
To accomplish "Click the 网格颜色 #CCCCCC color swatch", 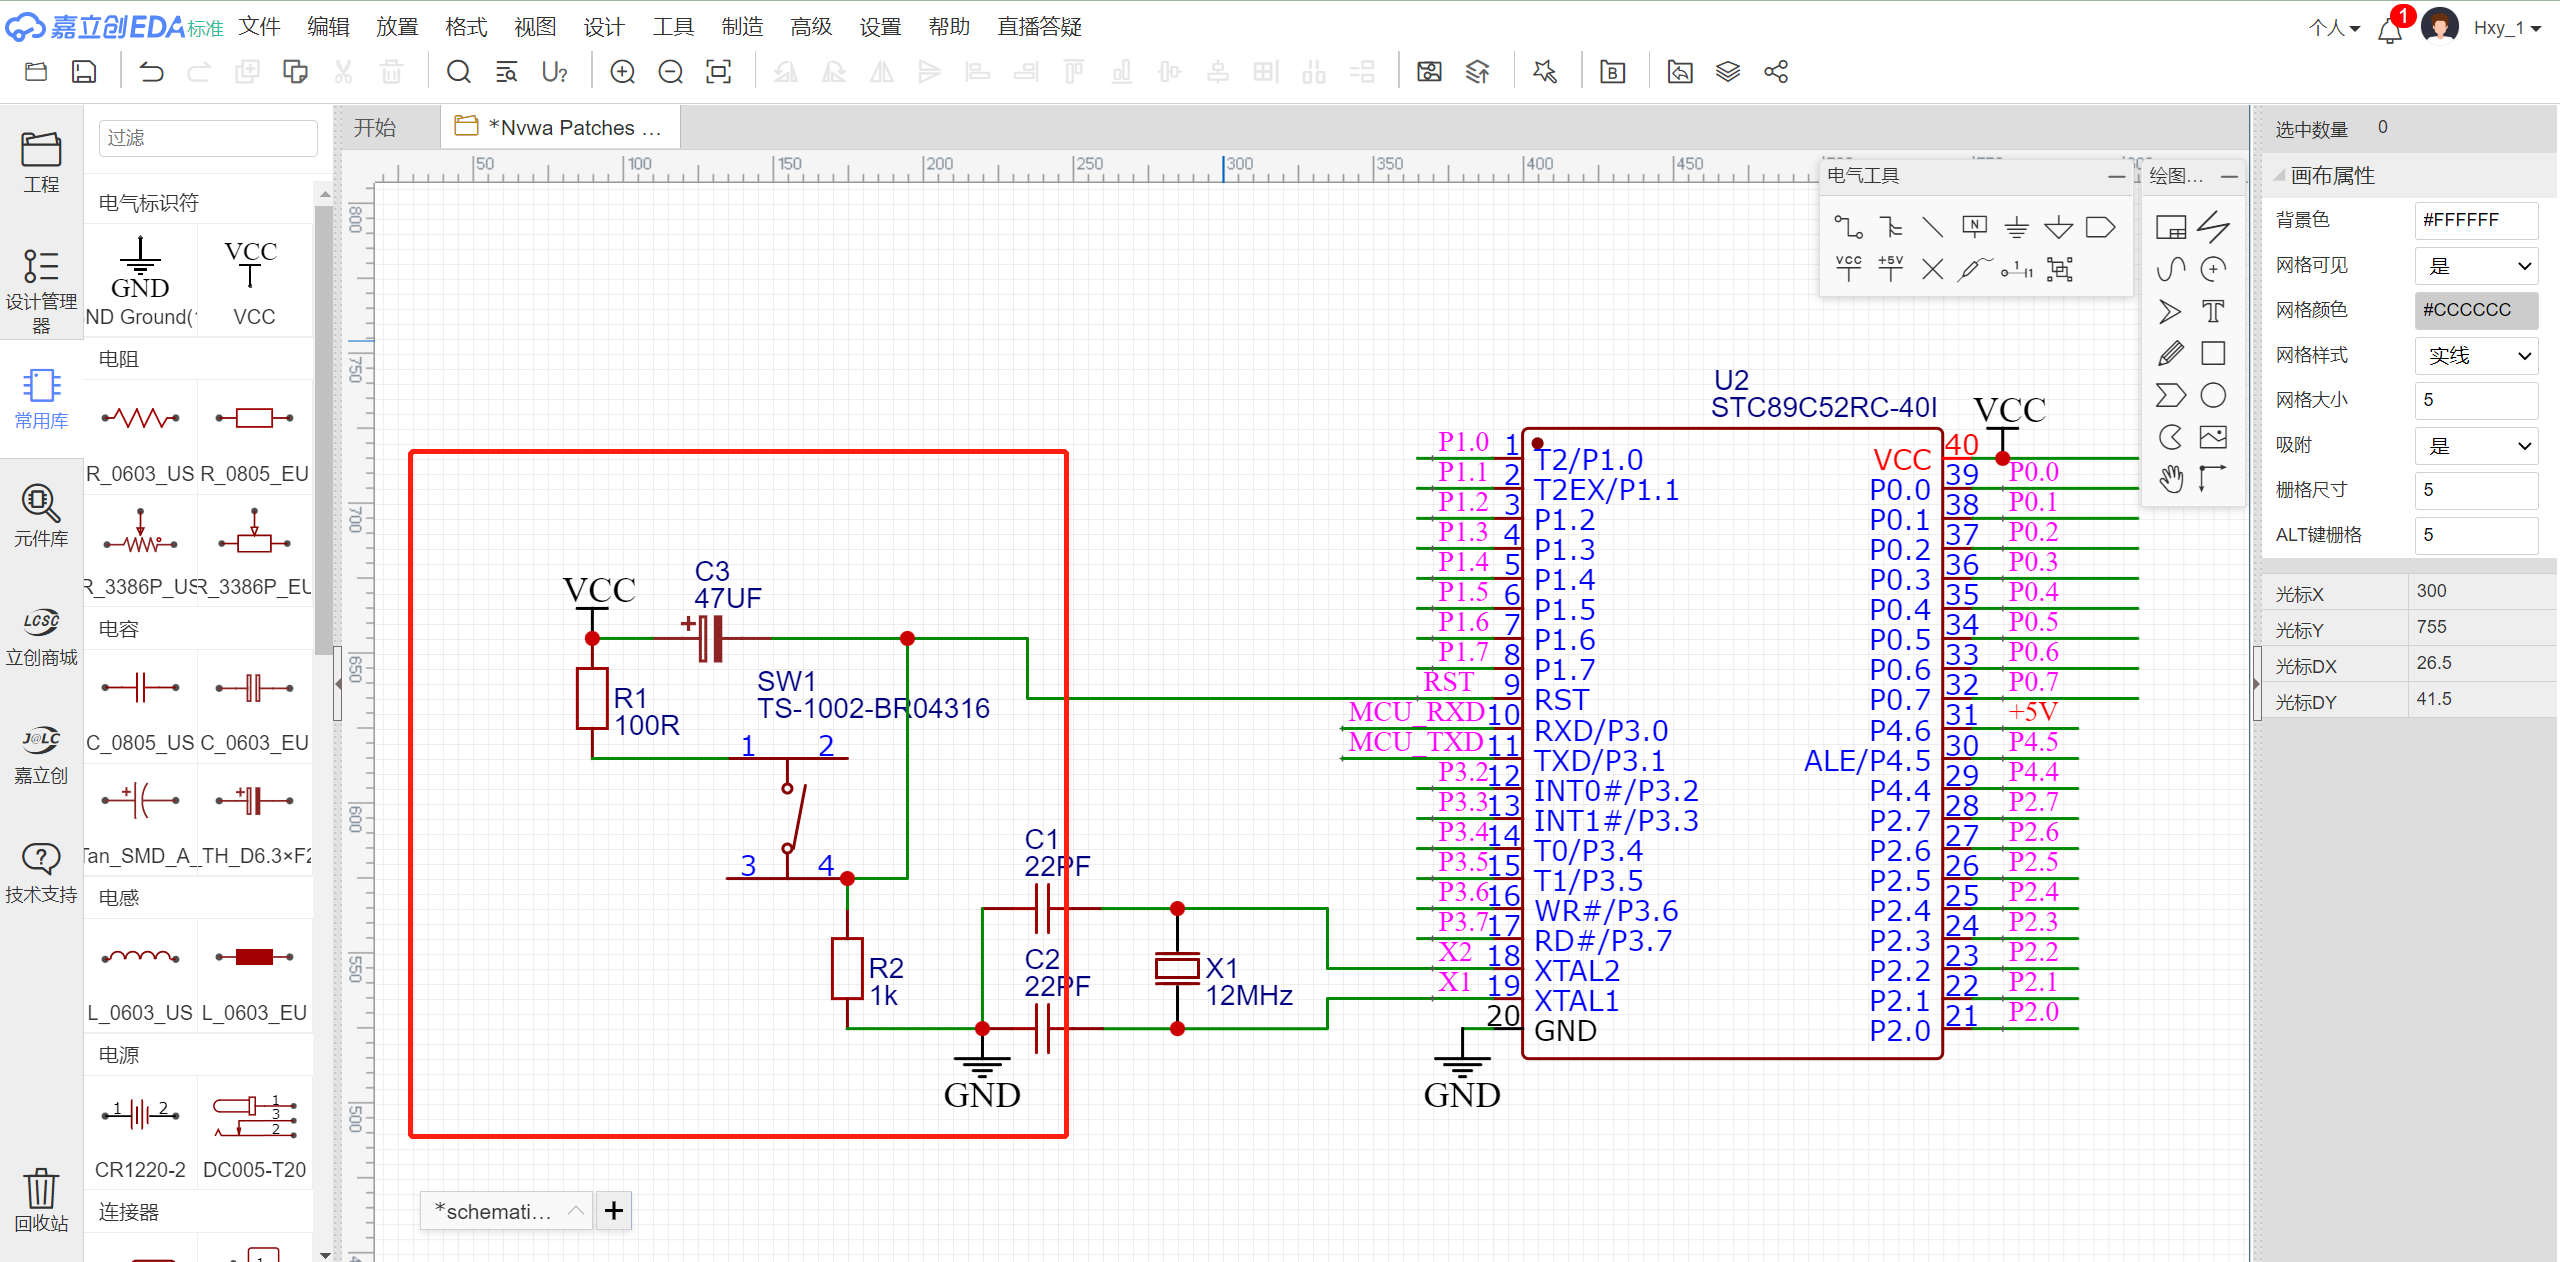I will pyautogui.click(x=2476, y=310).
